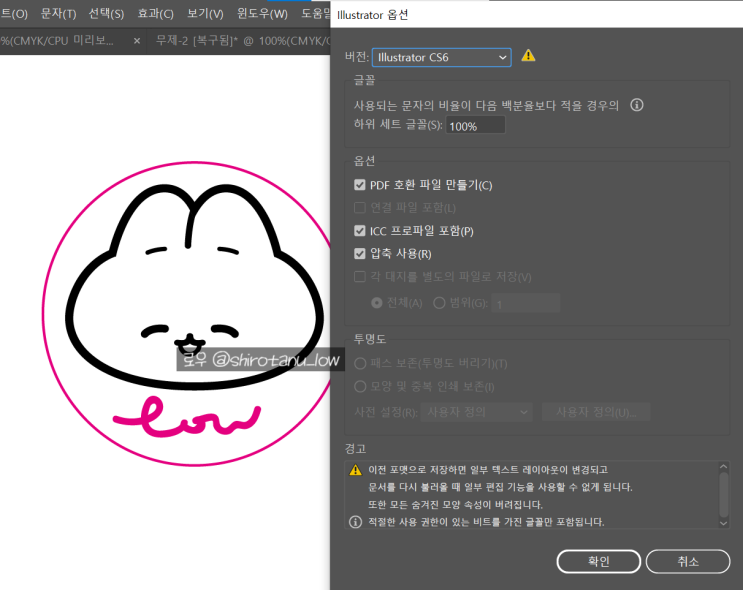Click the '적절한 사용 권한이 있는' info text
The image size is (743, 590).
[486, 522]
